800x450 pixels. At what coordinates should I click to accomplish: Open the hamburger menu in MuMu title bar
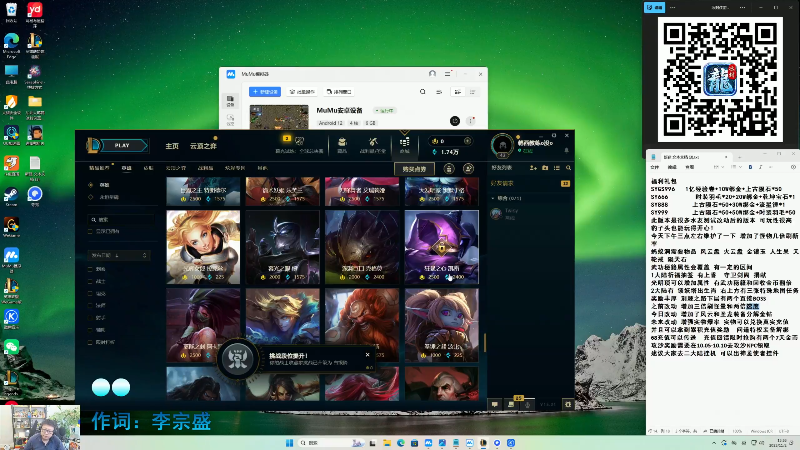(447, 74)
